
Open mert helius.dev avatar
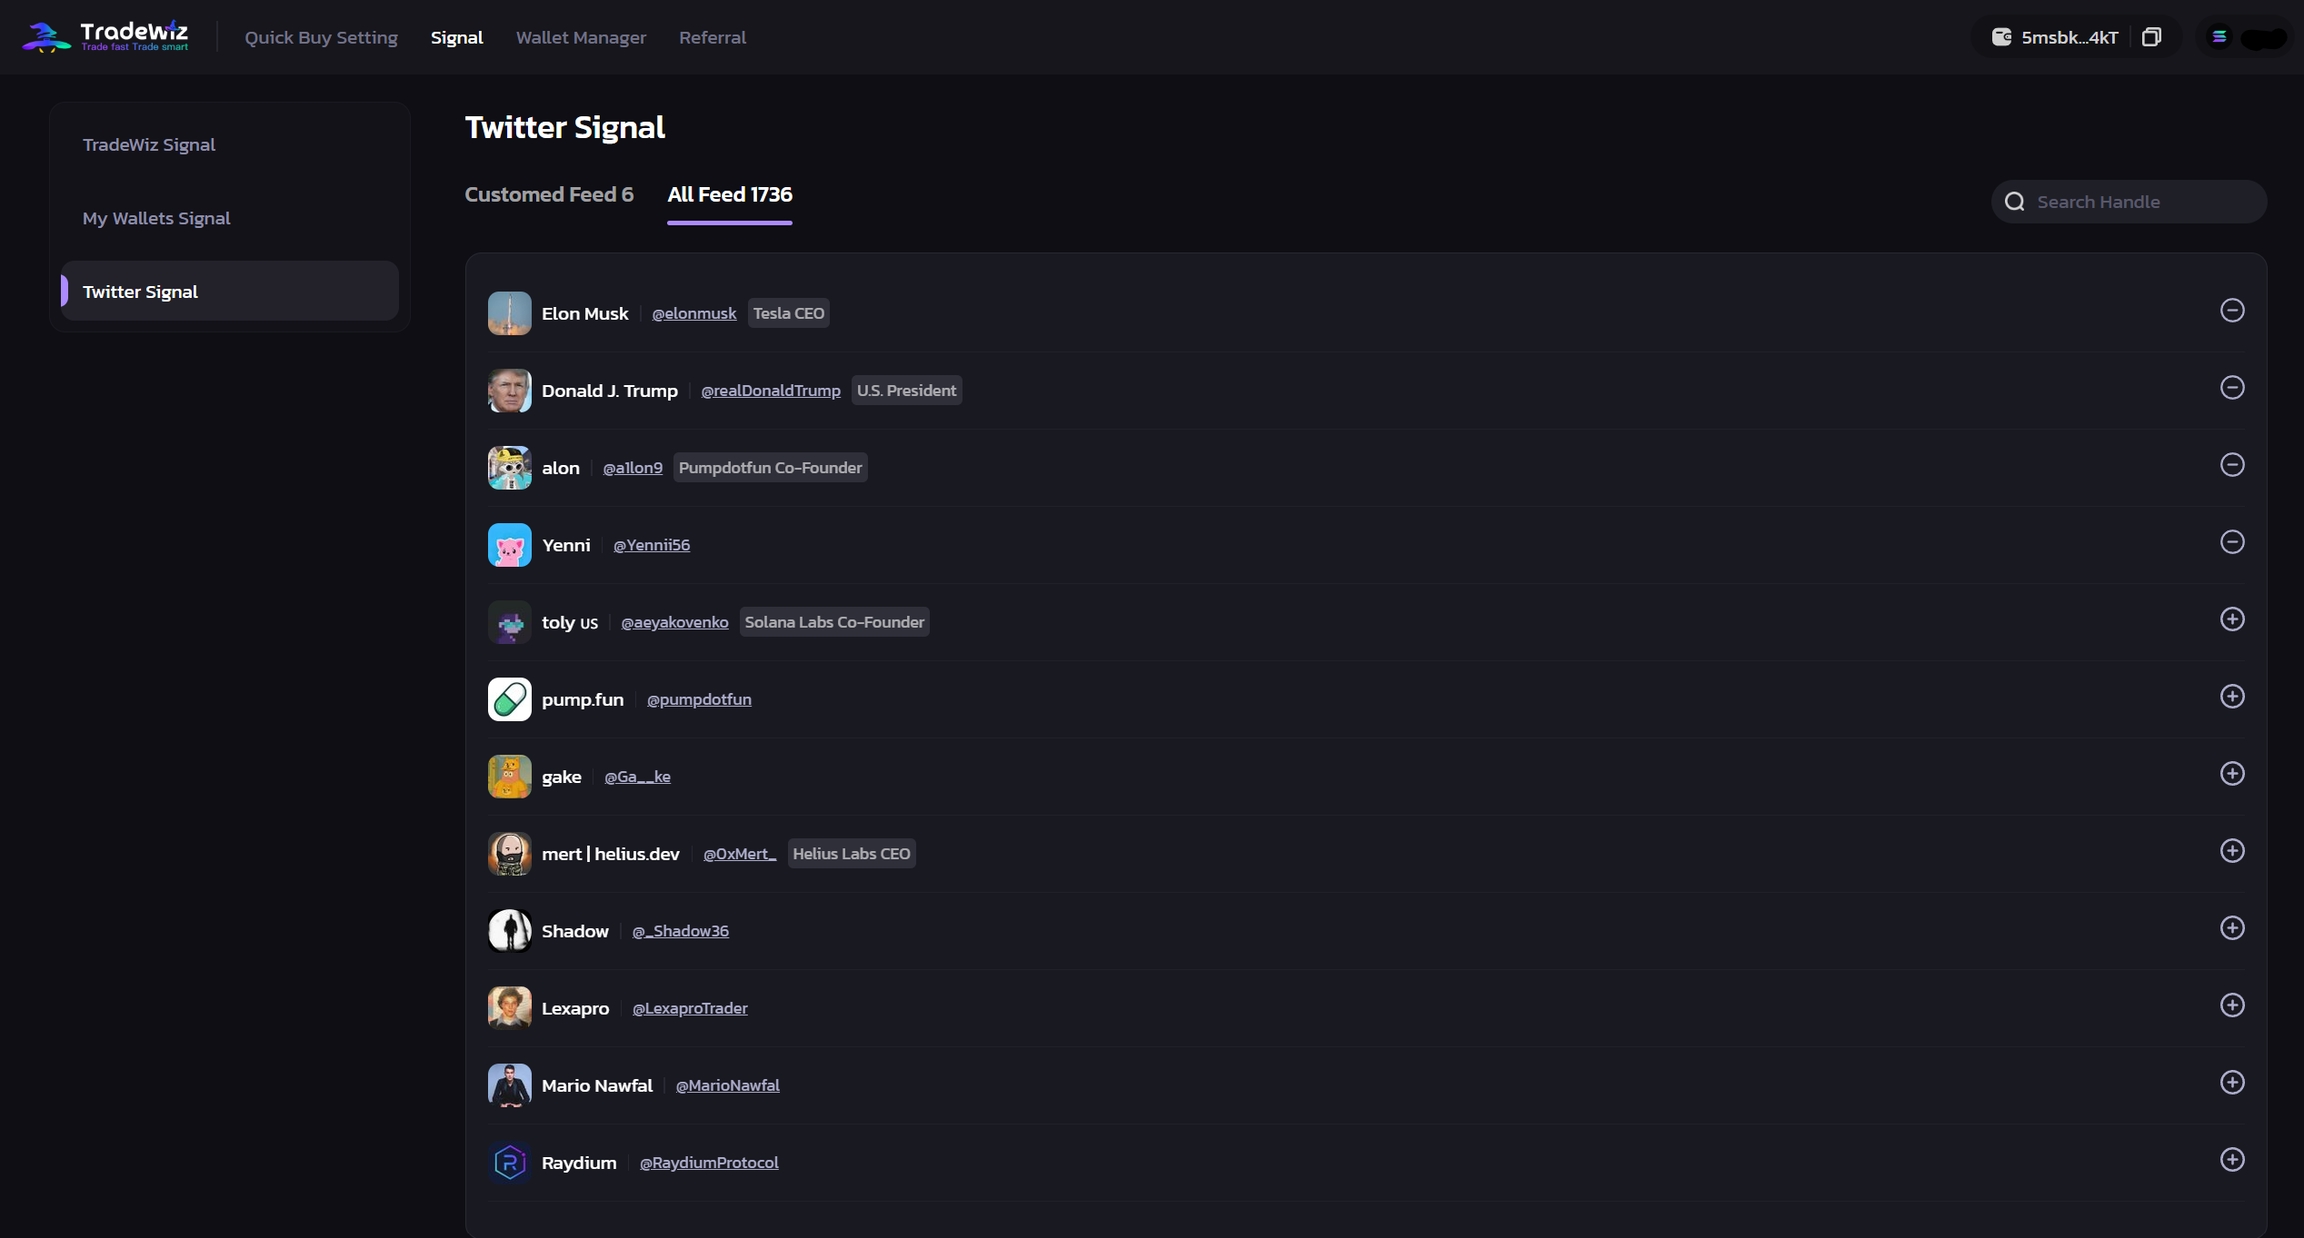(509, 853)
